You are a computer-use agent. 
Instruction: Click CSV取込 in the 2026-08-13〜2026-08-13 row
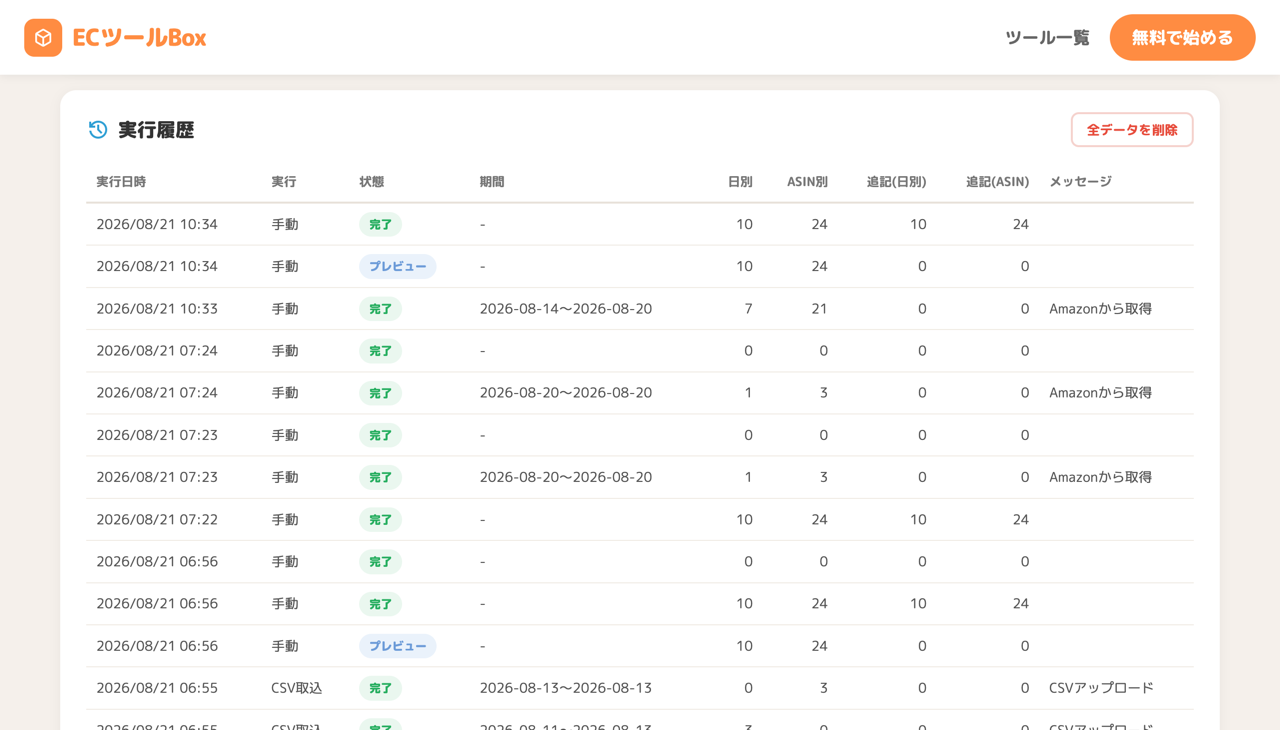pos(296,688)
